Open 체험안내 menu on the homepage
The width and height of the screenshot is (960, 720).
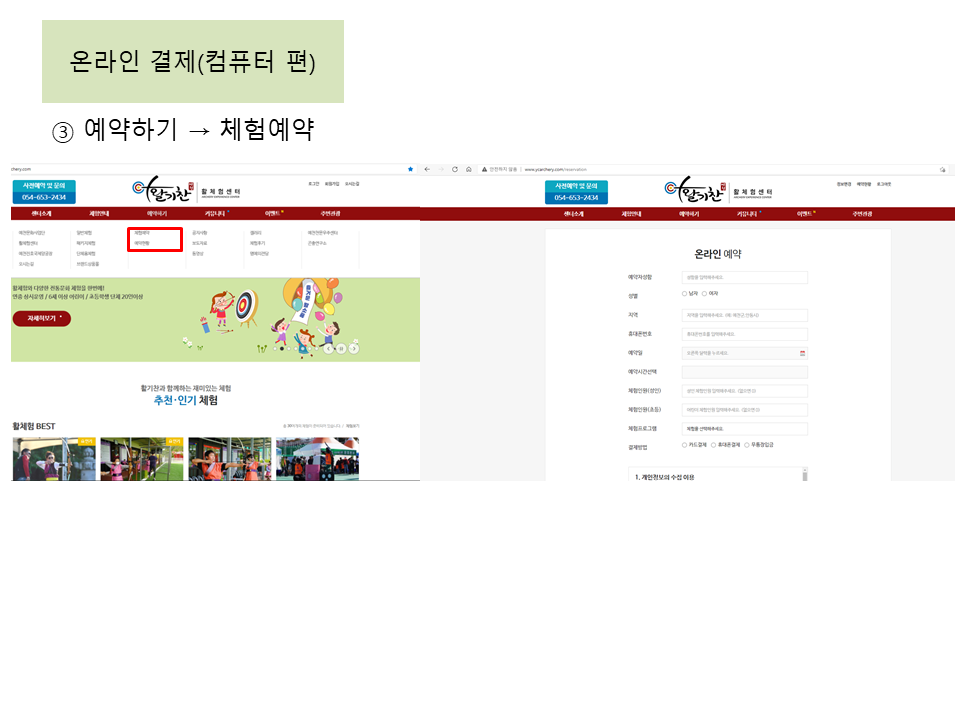coord(99,214)
